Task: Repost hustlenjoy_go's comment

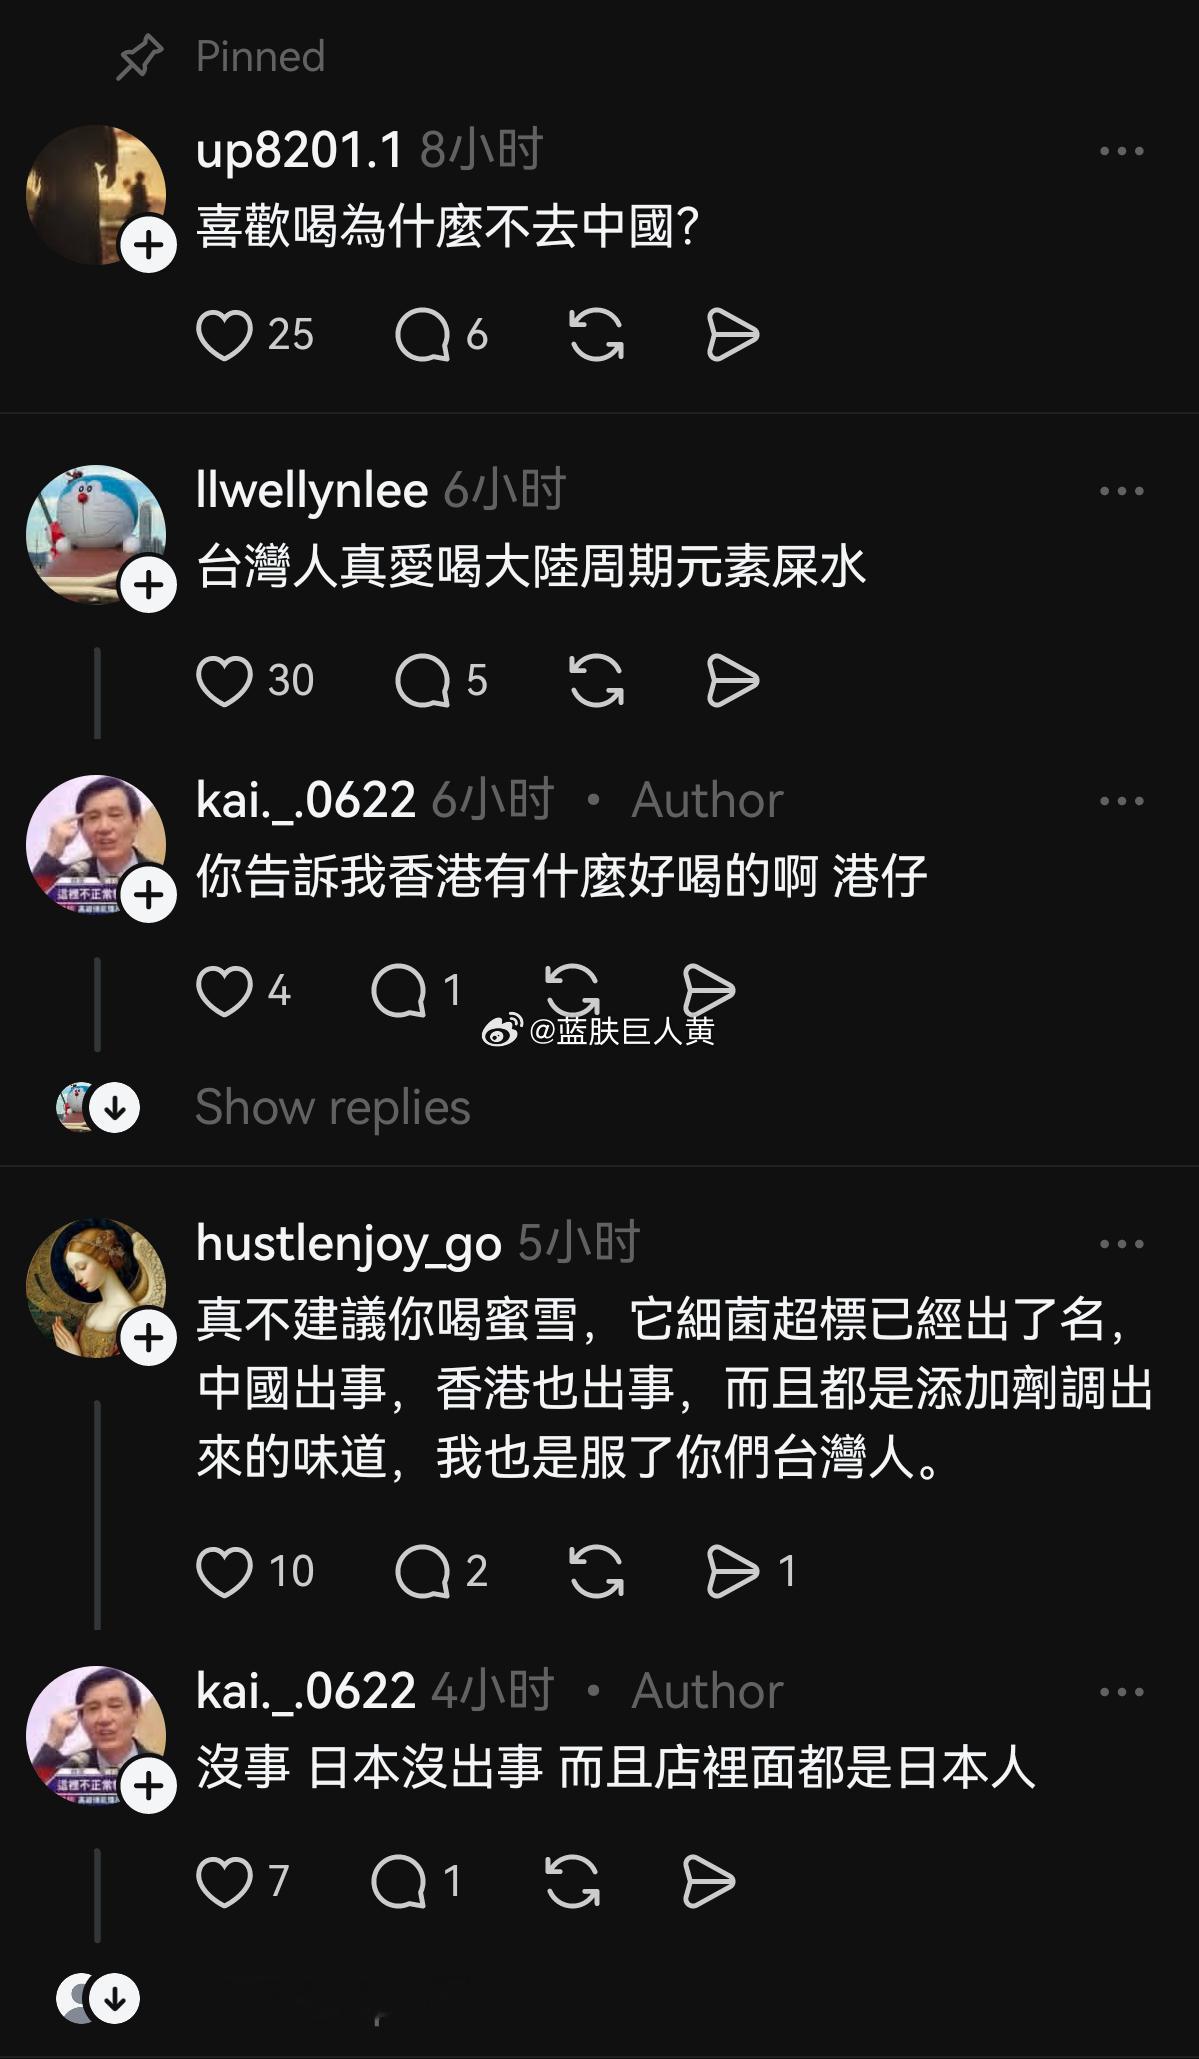Action: tap(596, 1570)
